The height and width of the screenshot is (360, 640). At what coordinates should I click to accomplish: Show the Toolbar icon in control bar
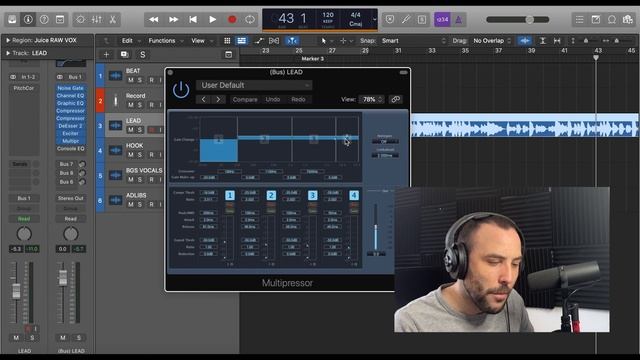coord(60,19)
